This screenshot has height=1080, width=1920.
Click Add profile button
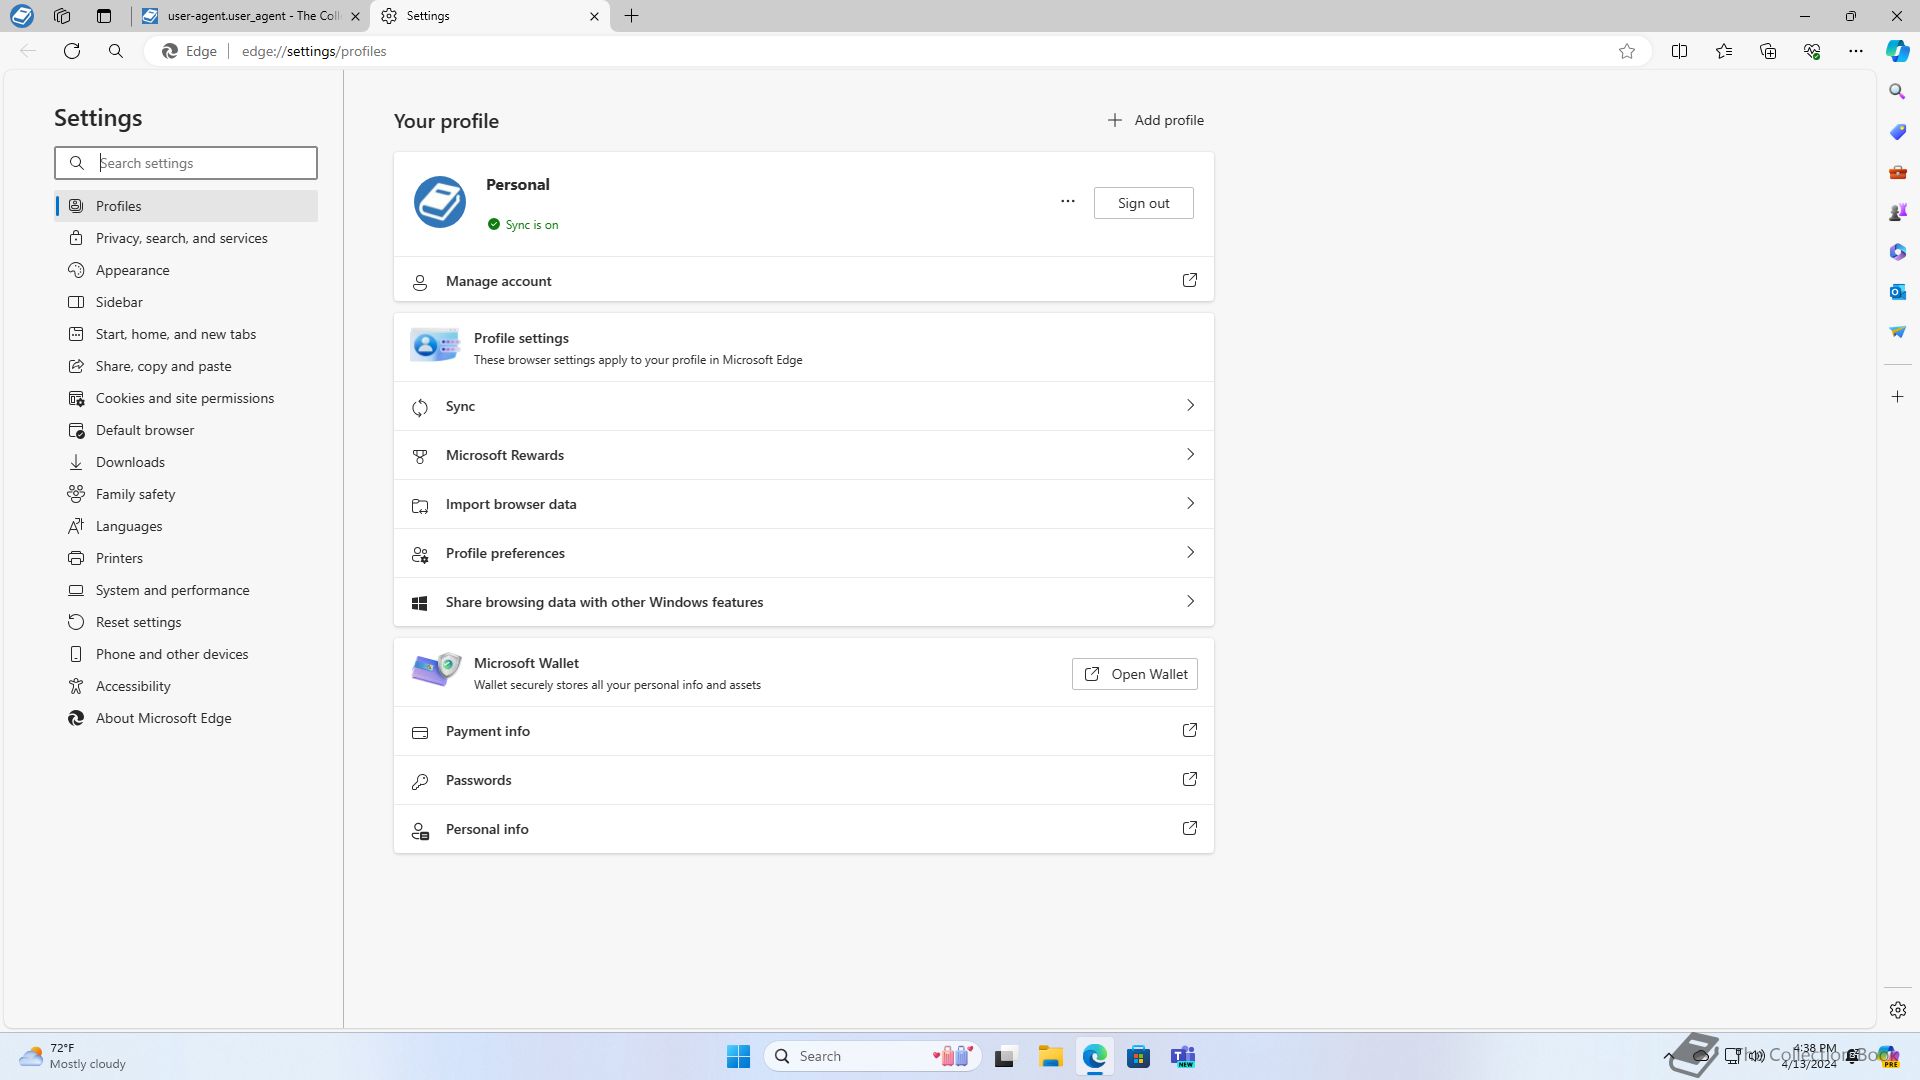[x=1155, y=120]
